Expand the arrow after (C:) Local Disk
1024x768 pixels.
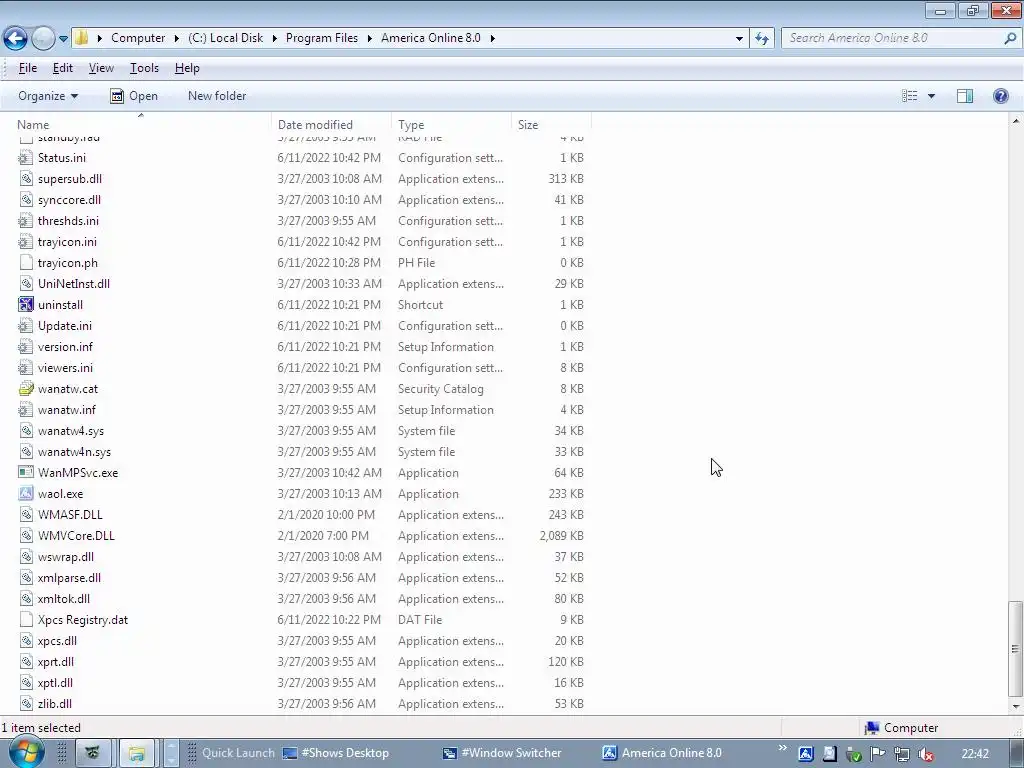pos(274,38)
